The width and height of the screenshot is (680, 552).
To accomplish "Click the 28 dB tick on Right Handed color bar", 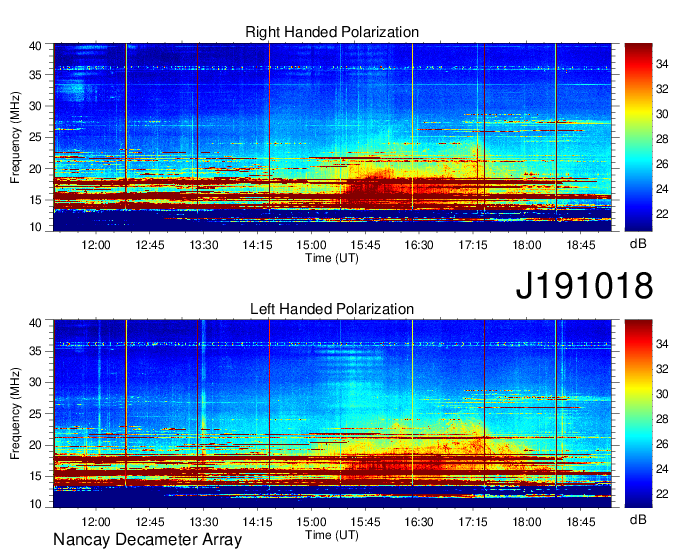I will pos(662,139).
